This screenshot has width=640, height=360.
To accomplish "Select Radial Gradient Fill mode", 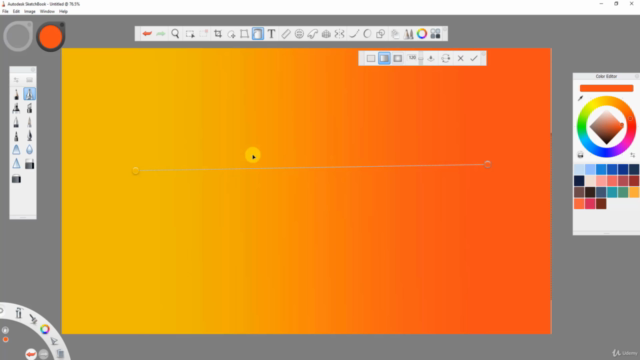I will [x=398, y=58].
